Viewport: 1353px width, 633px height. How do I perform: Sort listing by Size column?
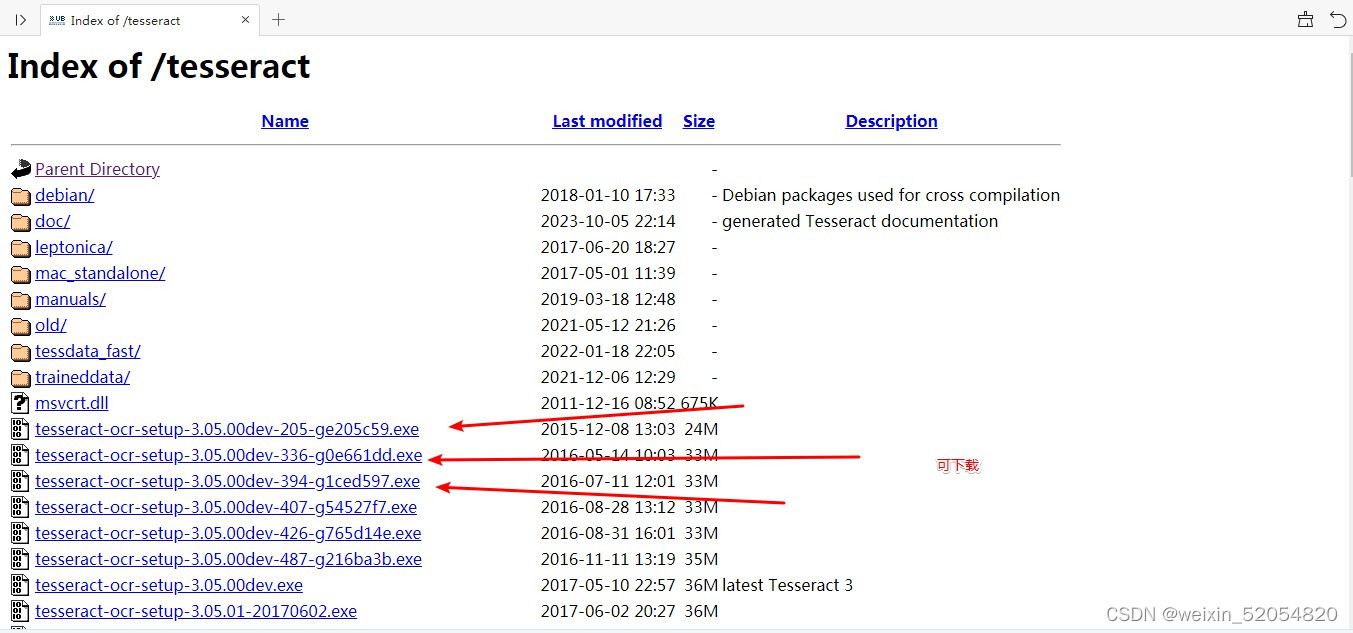[699, 121]
